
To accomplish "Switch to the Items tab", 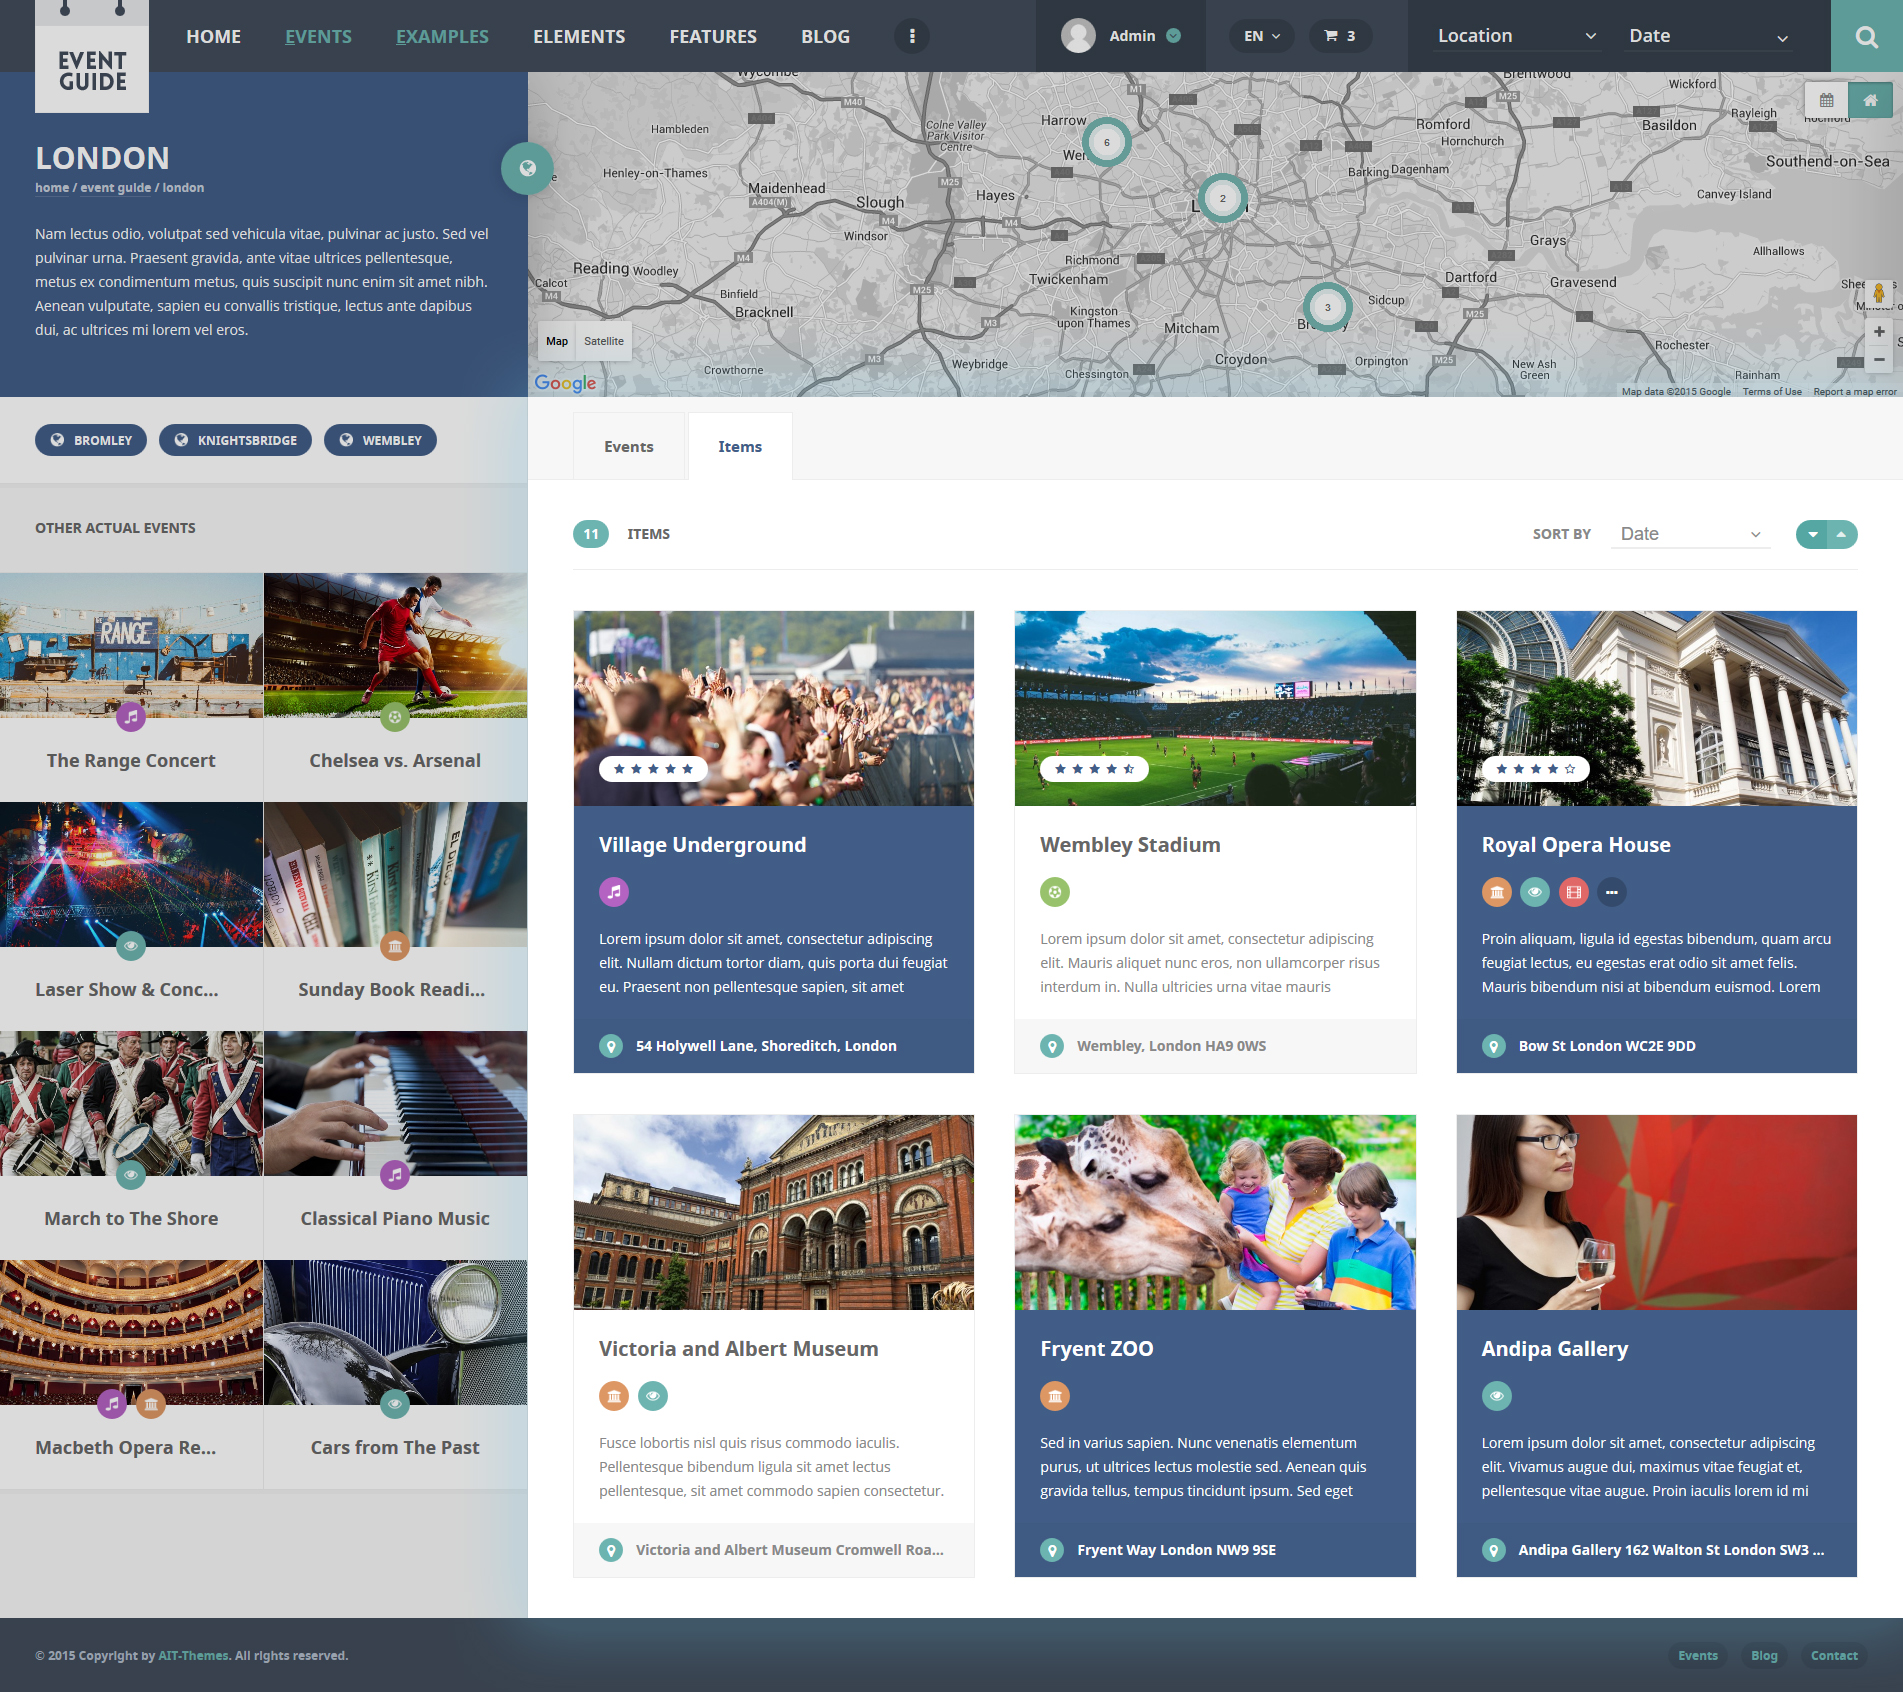I will pyautogui.click(x=740, y=447).
